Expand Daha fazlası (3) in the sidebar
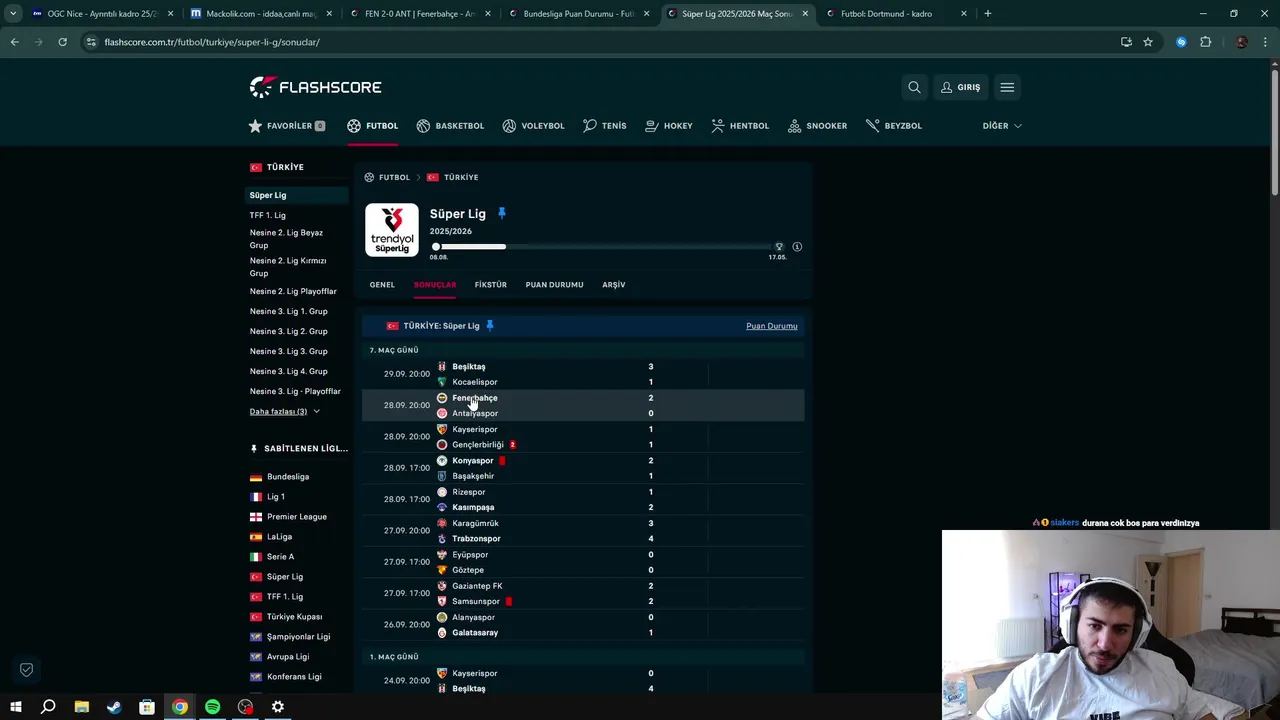This screenshot has height=720, width=1280. (x=285, y=411)
